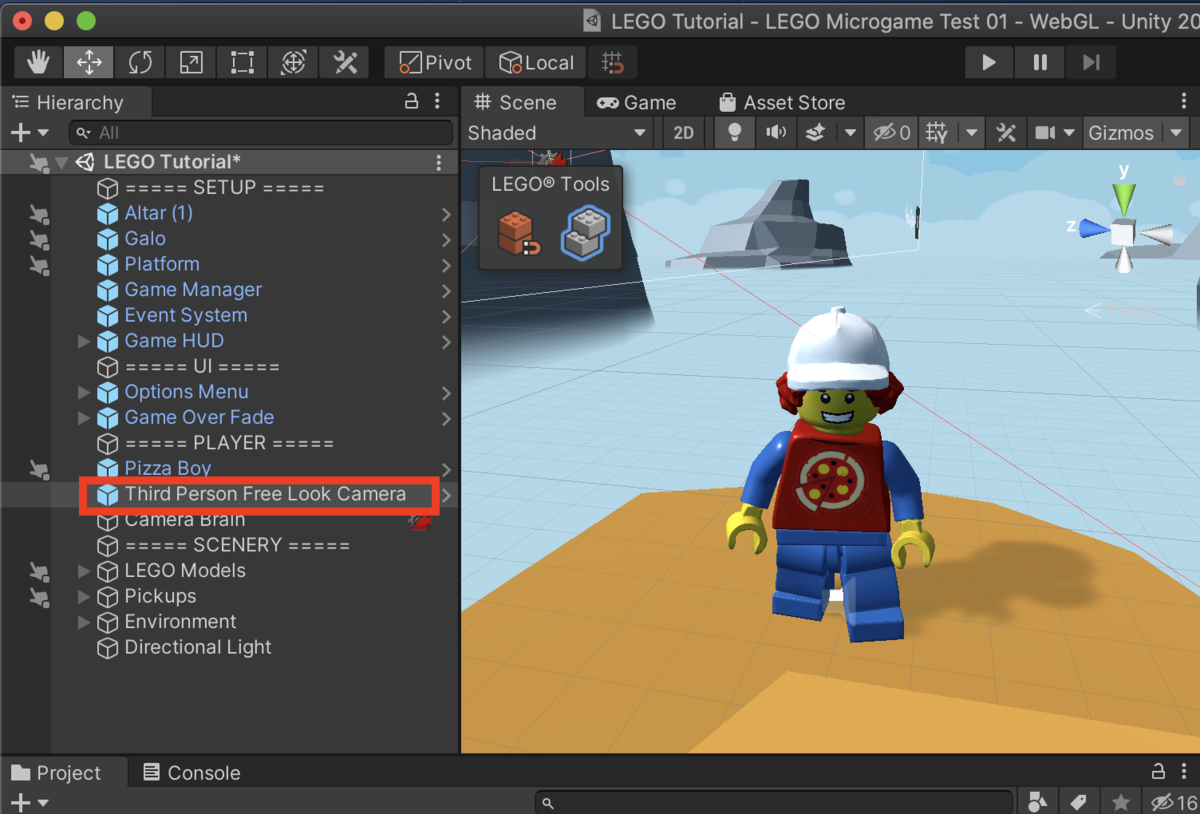The image size is (1200, 814).
Task: Filter Project search by type icon
Action: [x=1037, y=802]
